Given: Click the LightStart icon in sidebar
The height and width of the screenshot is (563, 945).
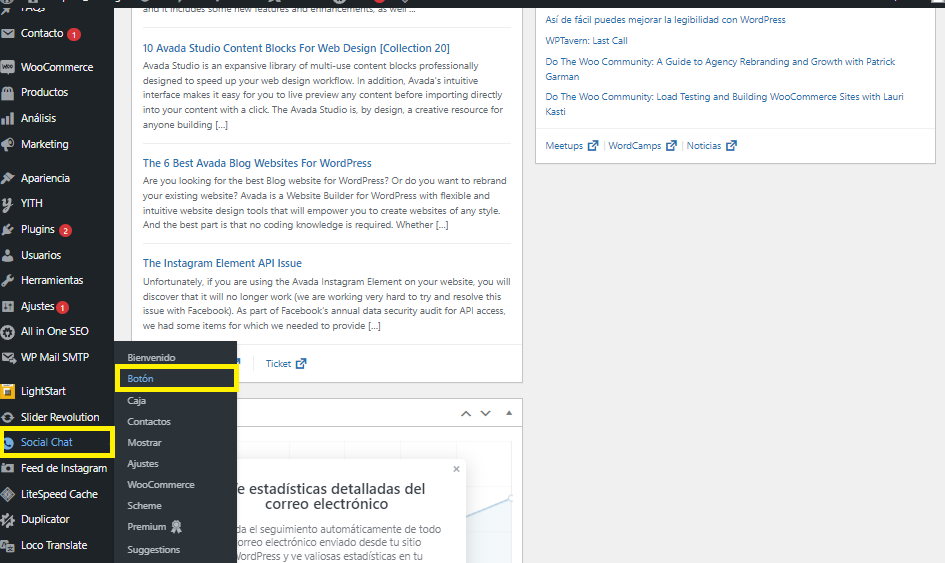Looking at the screenshot, I should pyautogui.click(x=8, y=391).
